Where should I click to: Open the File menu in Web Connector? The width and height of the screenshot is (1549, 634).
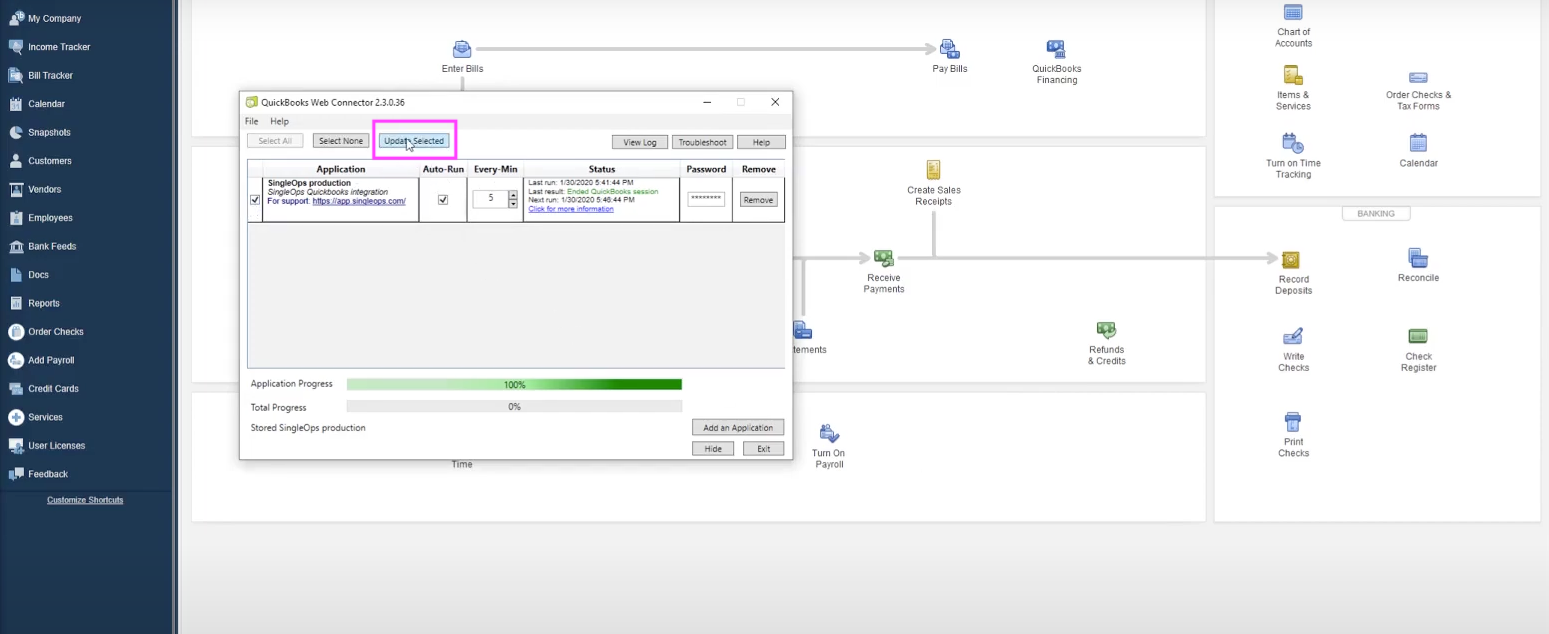coord(252,121)
